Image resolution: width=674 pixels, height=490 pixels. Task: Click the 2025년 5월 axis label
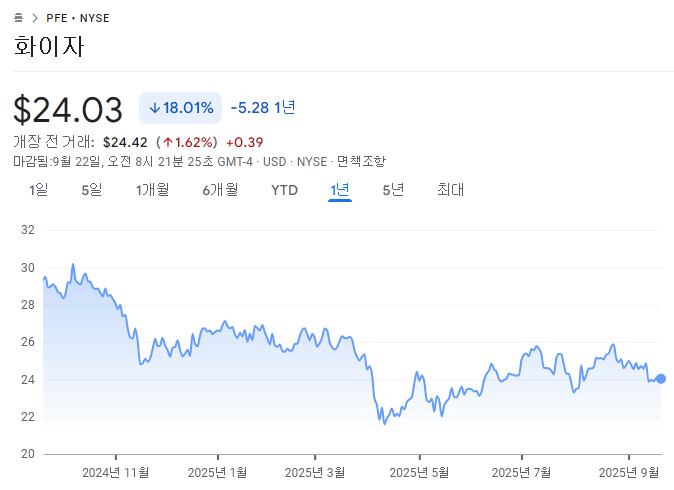click(419, 473)
